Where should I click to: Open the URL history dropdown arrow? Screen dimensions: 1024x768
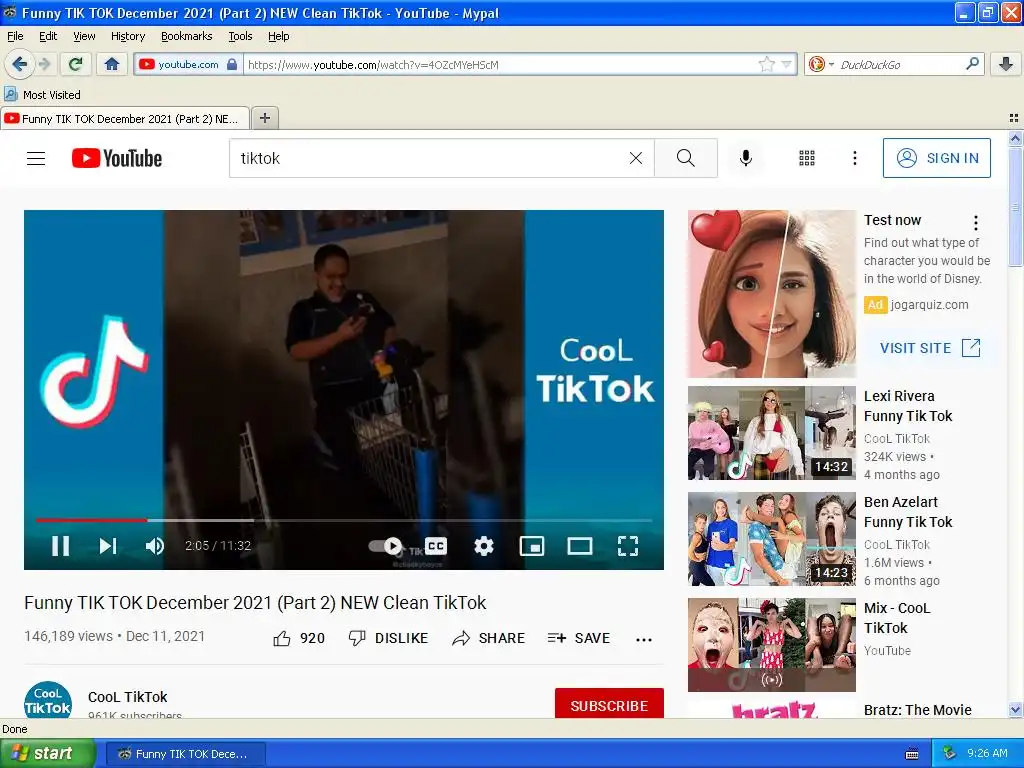787,64
